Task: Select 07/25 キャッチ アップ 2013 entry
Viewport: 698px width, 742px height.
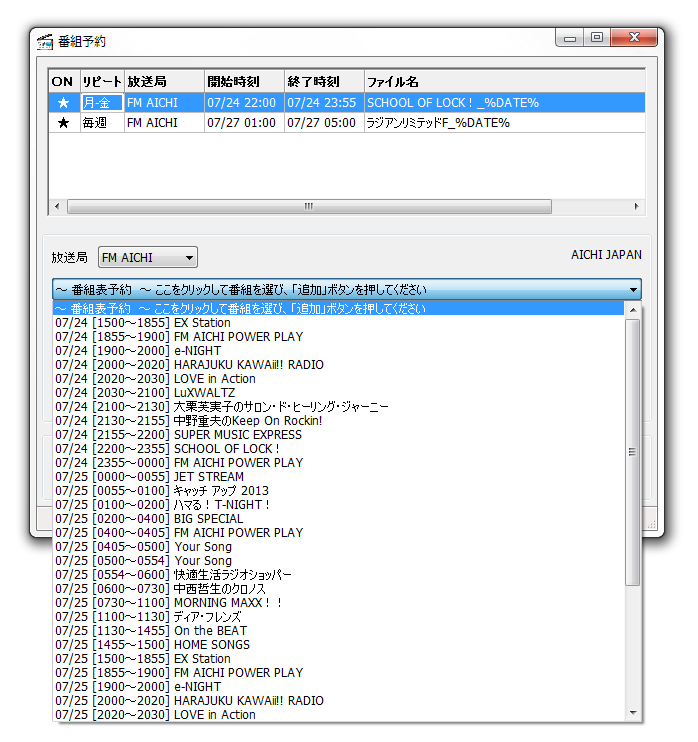Action: pyautogui.click(x=338, y=491)
